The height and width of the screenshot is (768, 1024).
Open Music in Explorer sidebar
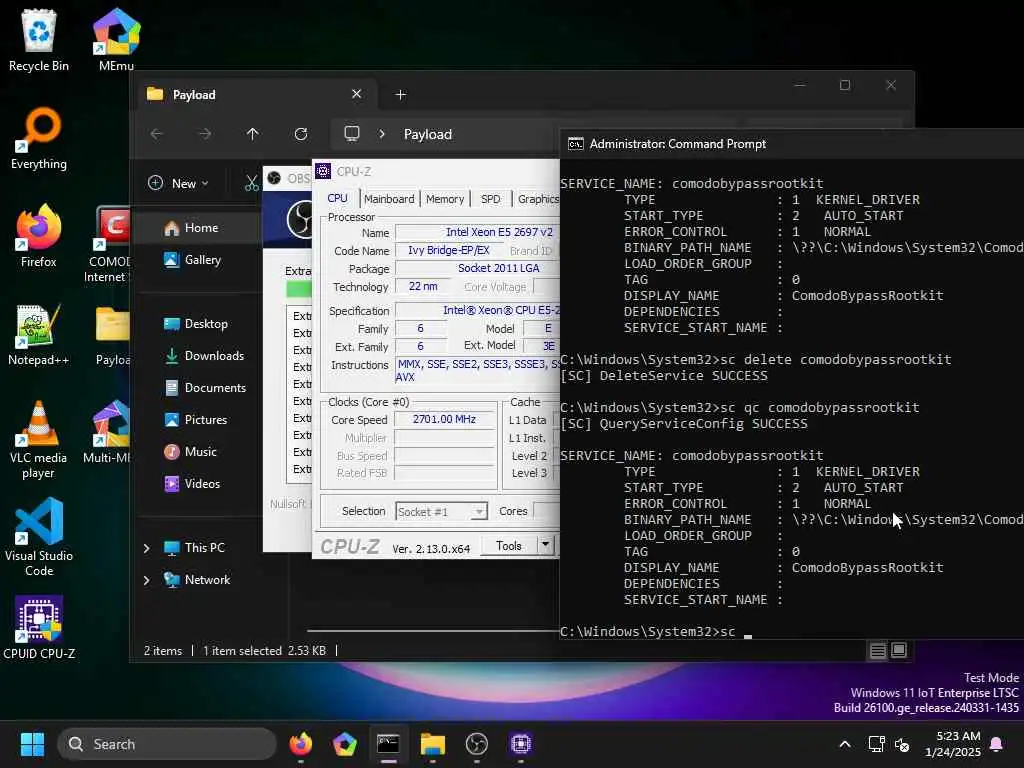point(198,452)
